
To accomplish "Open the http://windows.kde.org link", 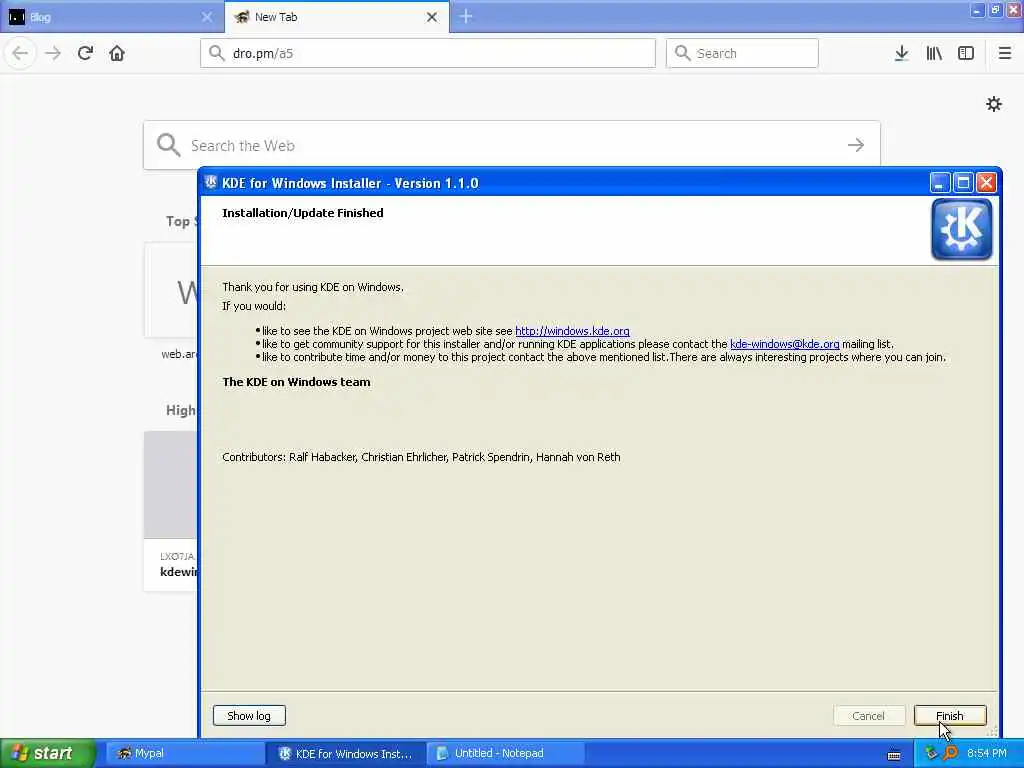I will point(572,331).
